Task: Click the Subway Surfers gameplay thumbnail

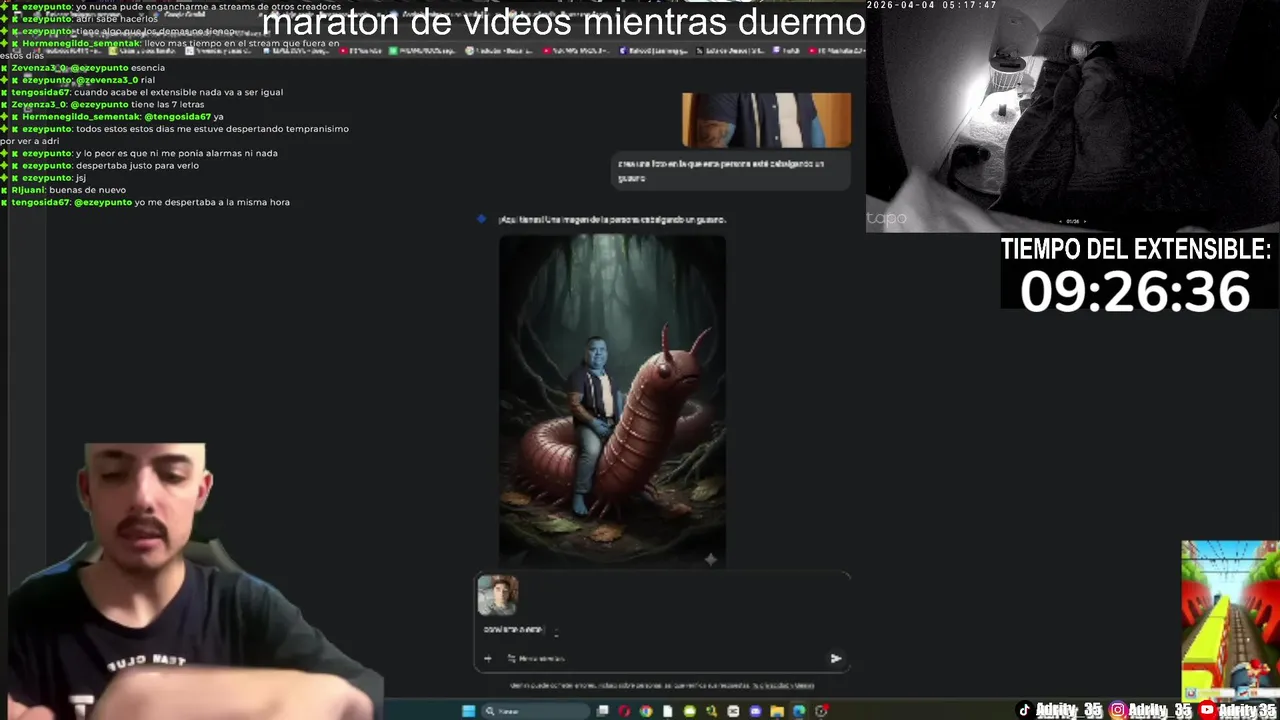Action: click(1230, 620)
